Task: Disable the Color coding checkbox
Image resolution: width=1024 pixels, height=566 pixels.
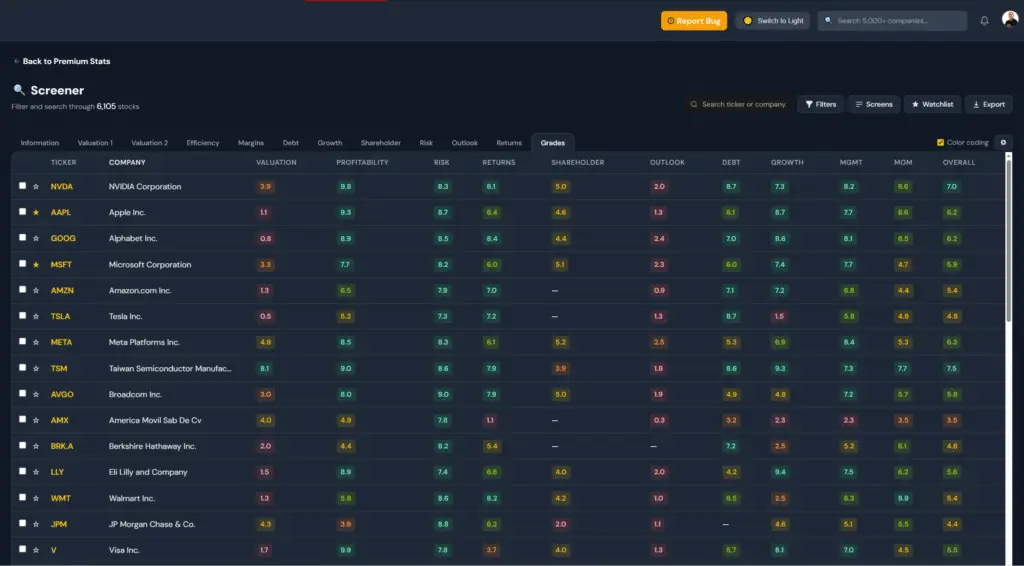Action: coord(940,143)
